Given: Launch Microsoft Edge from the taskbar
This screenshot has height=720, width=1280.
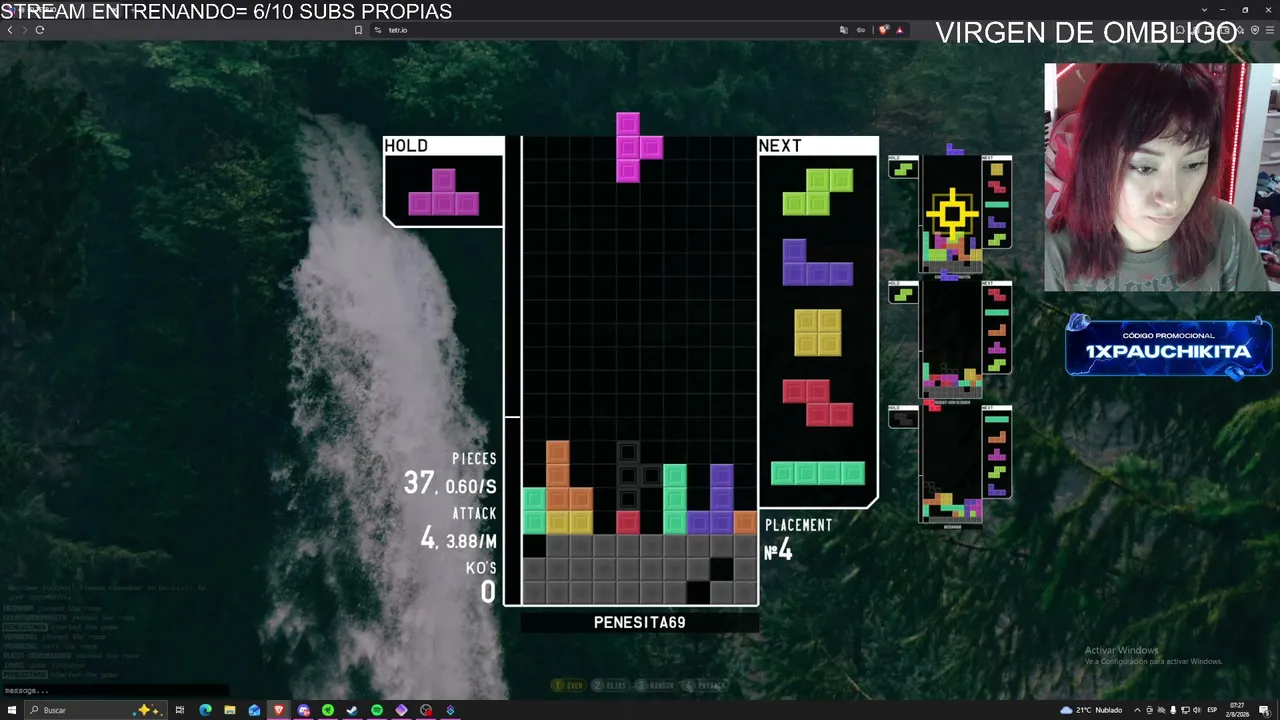Looking at the screenshot, I should [x=205, y=710].
